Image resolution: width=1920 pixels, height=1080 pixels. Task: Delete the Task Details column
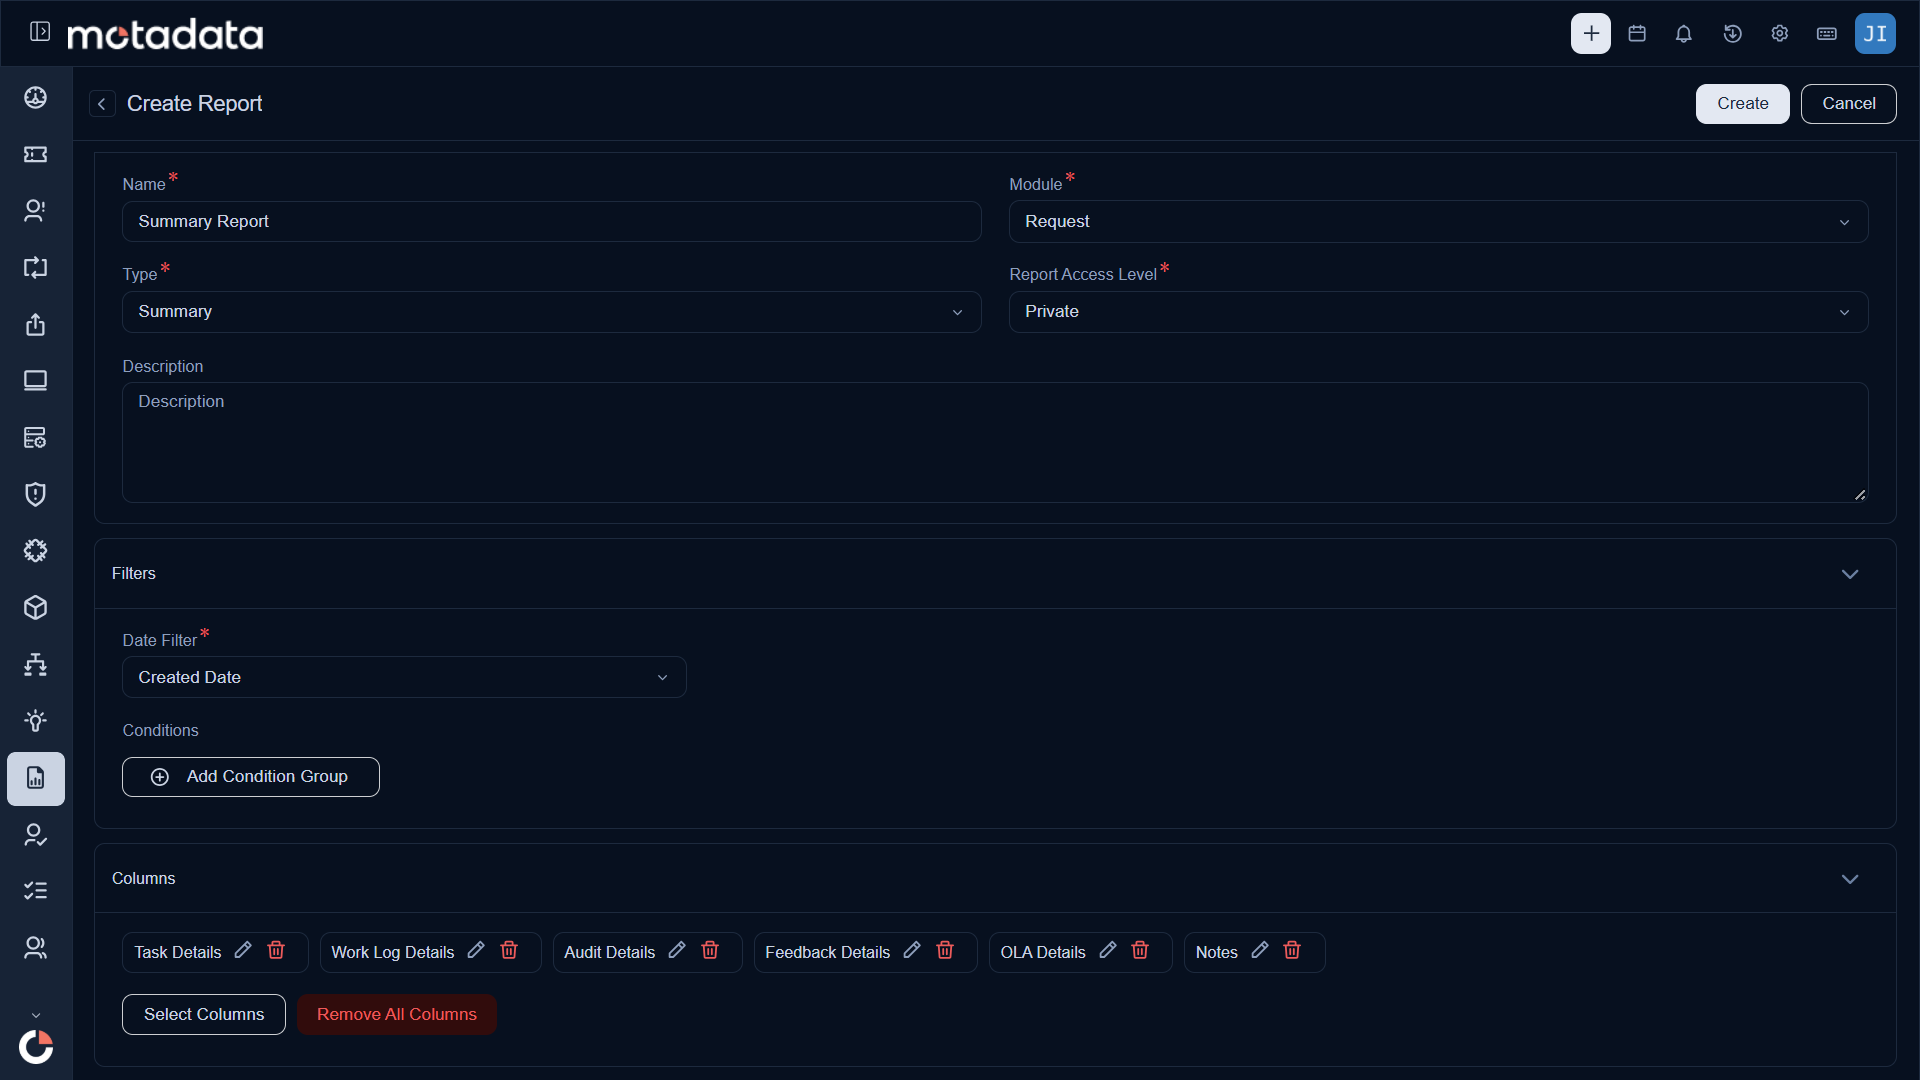tap(276, 950)
